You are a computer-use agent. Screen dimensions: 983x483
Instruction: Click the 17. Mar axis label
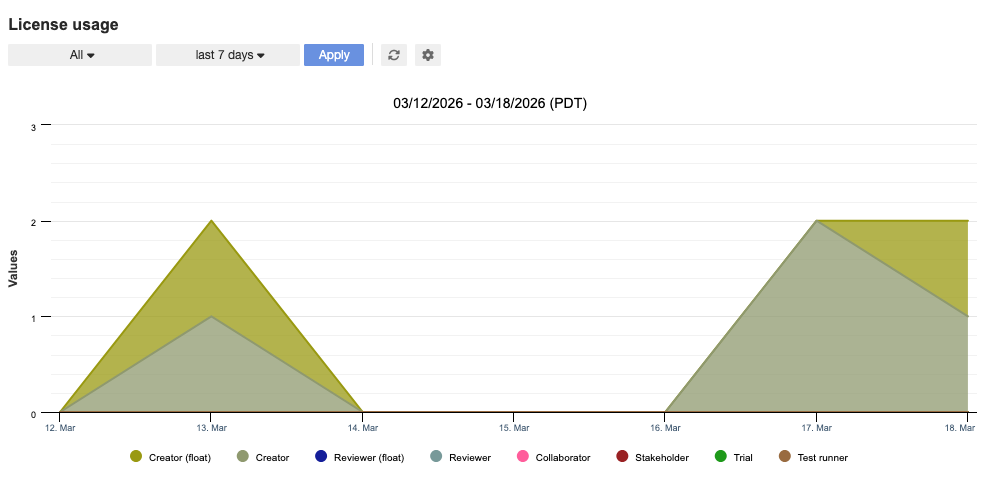[x=816, y=428]
